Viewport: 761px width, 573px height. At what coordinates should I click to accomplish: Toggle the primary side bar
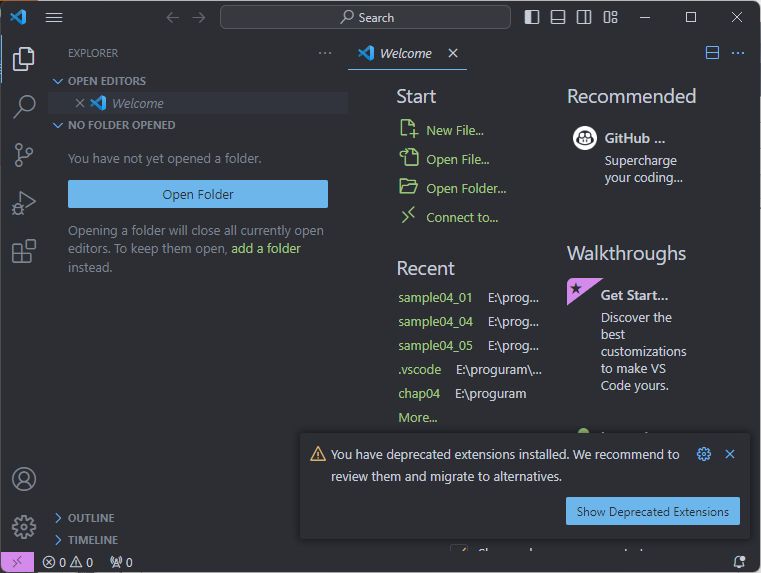click(532, 17)
